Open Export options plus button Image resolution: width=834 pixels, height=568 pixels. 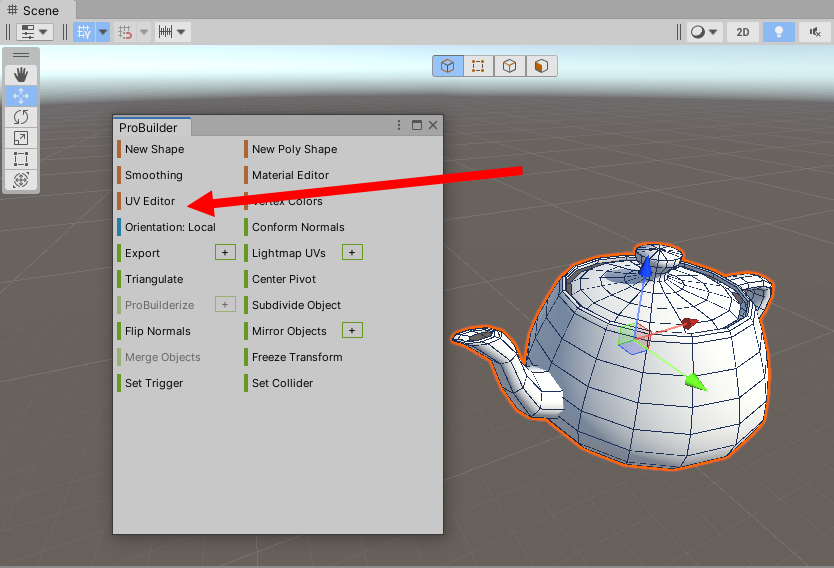pos(225,253)
